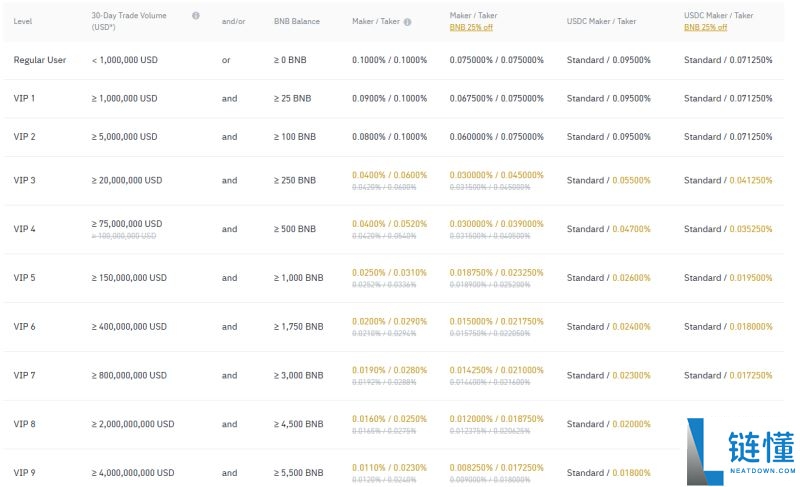Click the ≥ 0 BNB balance cell
Viewport: 800px width, 487px height.
pyautogui.click(x=290, y=60)
